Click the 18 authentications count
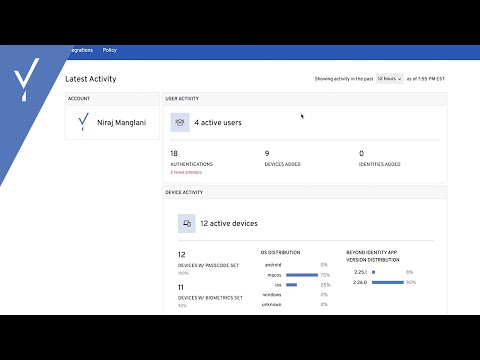This screenshot has height=360, width=480. pyautogui.click(x=174, y=153)
